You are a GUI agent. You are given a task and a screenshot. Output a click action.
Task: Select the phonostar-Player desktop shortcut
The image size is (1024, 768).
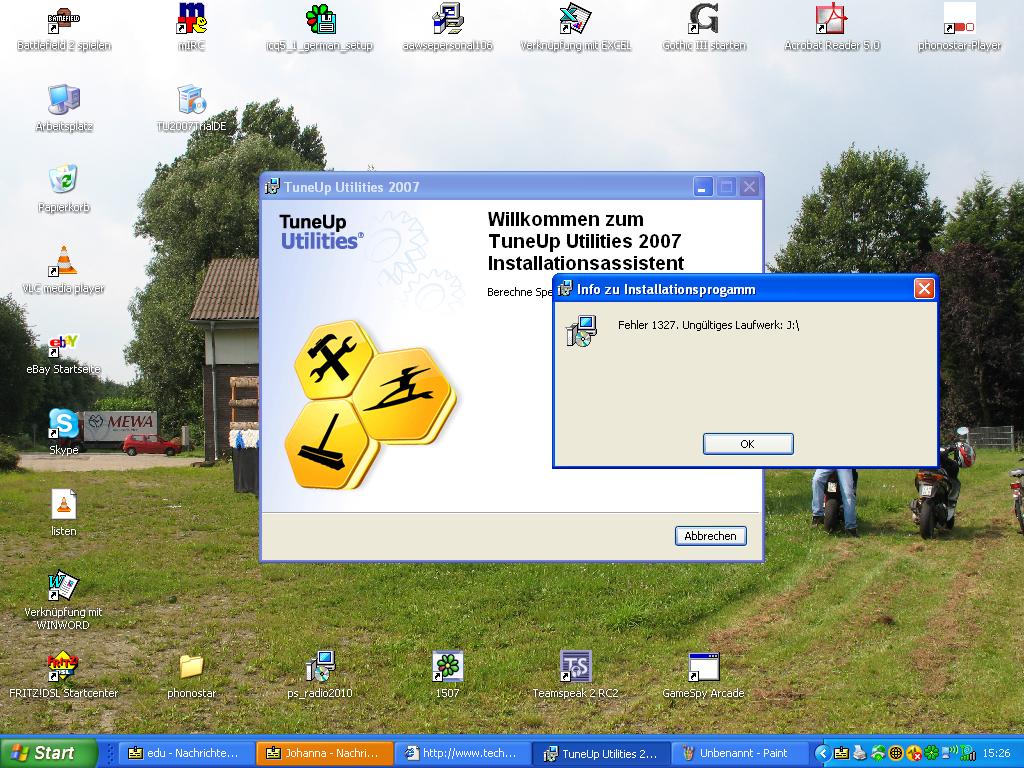click(x=959, y=28)
